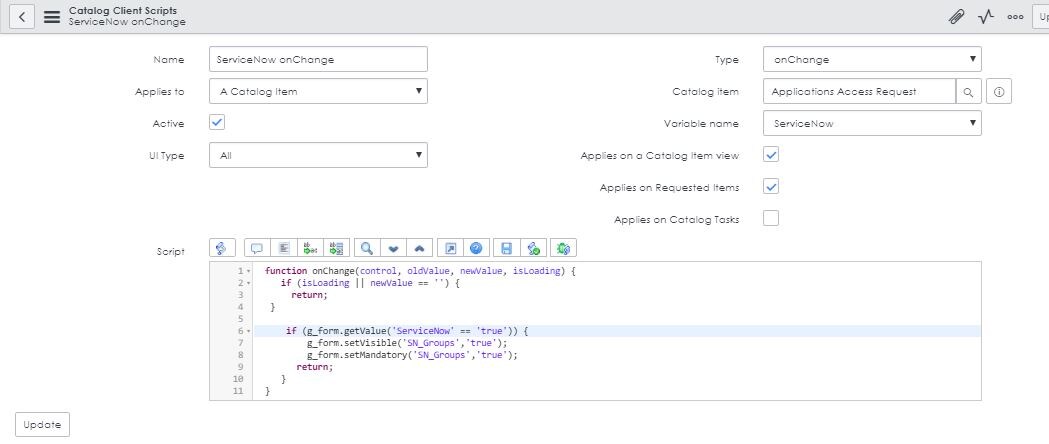The image size is (1049, 444).
Task: Collapse code fold at line 1
Action: 249,271
